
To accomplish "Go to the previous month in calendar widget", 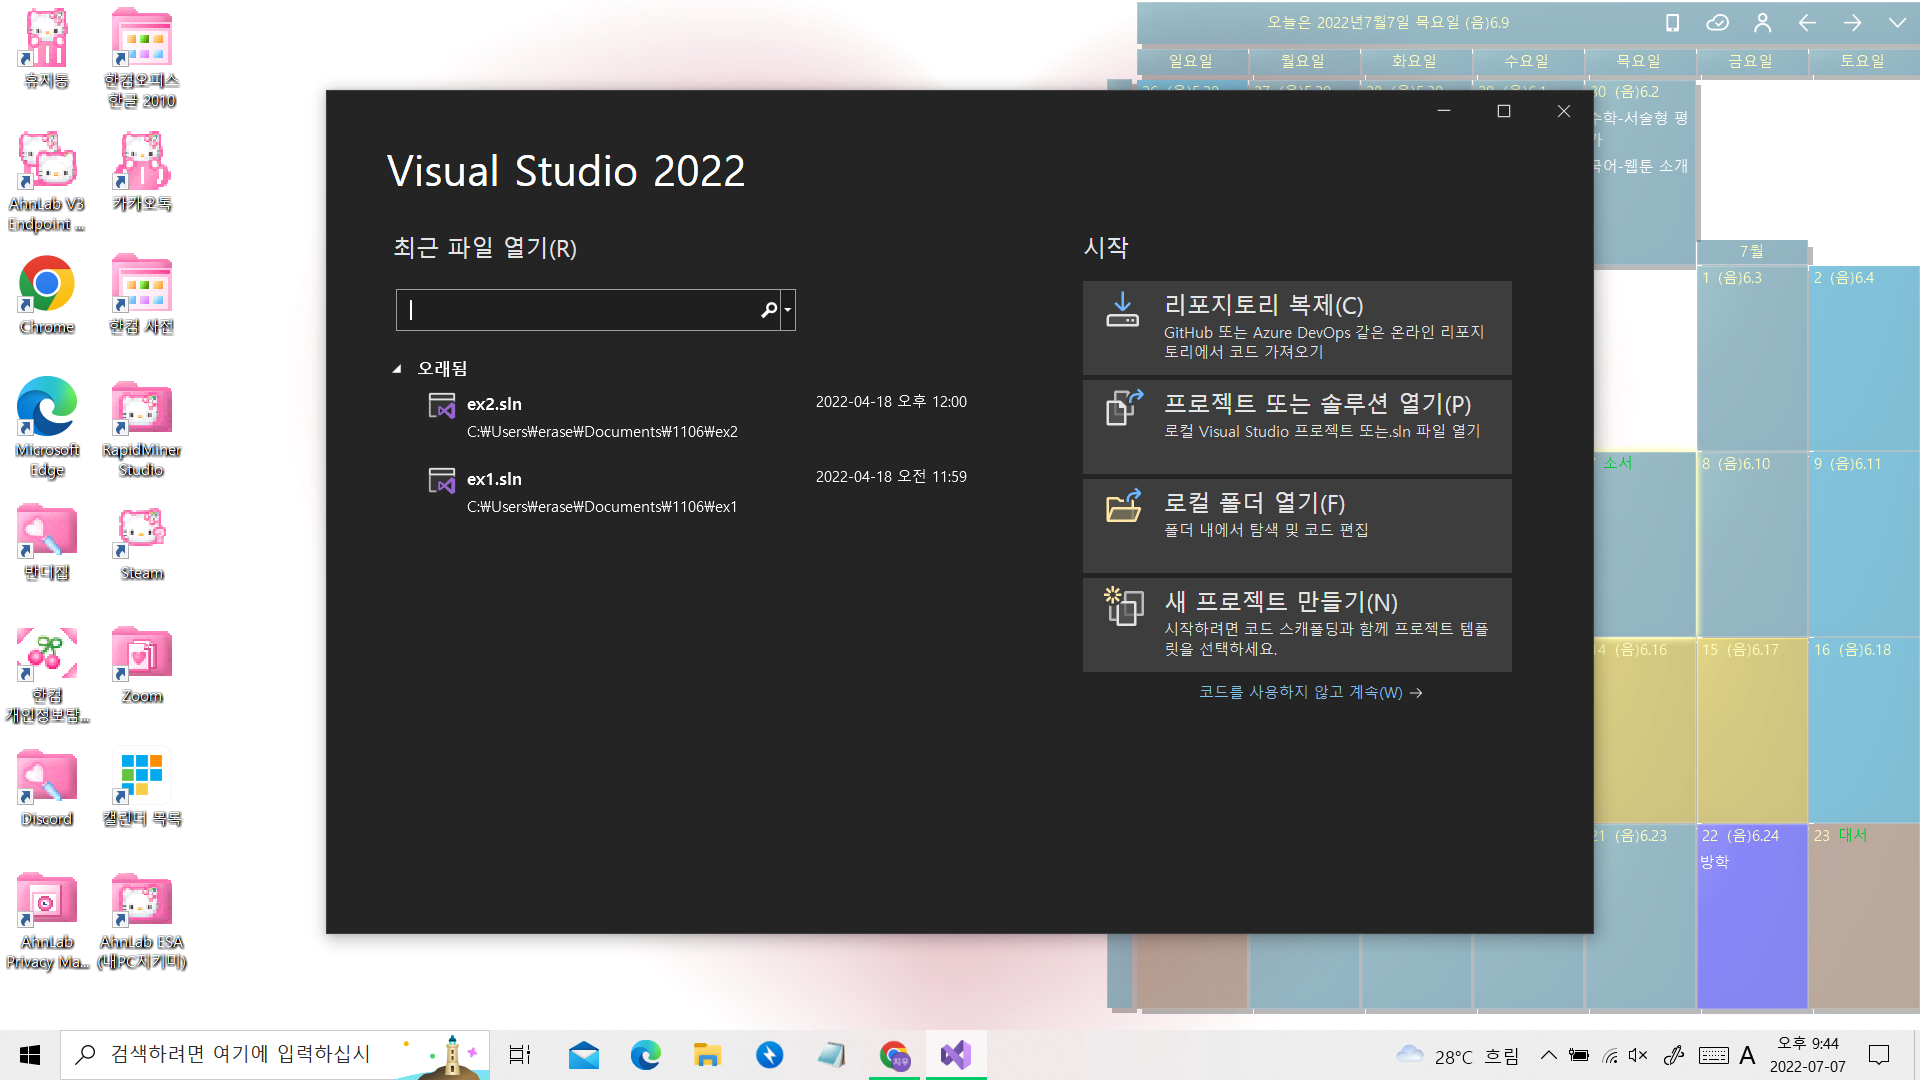I will coord(1807,22).
